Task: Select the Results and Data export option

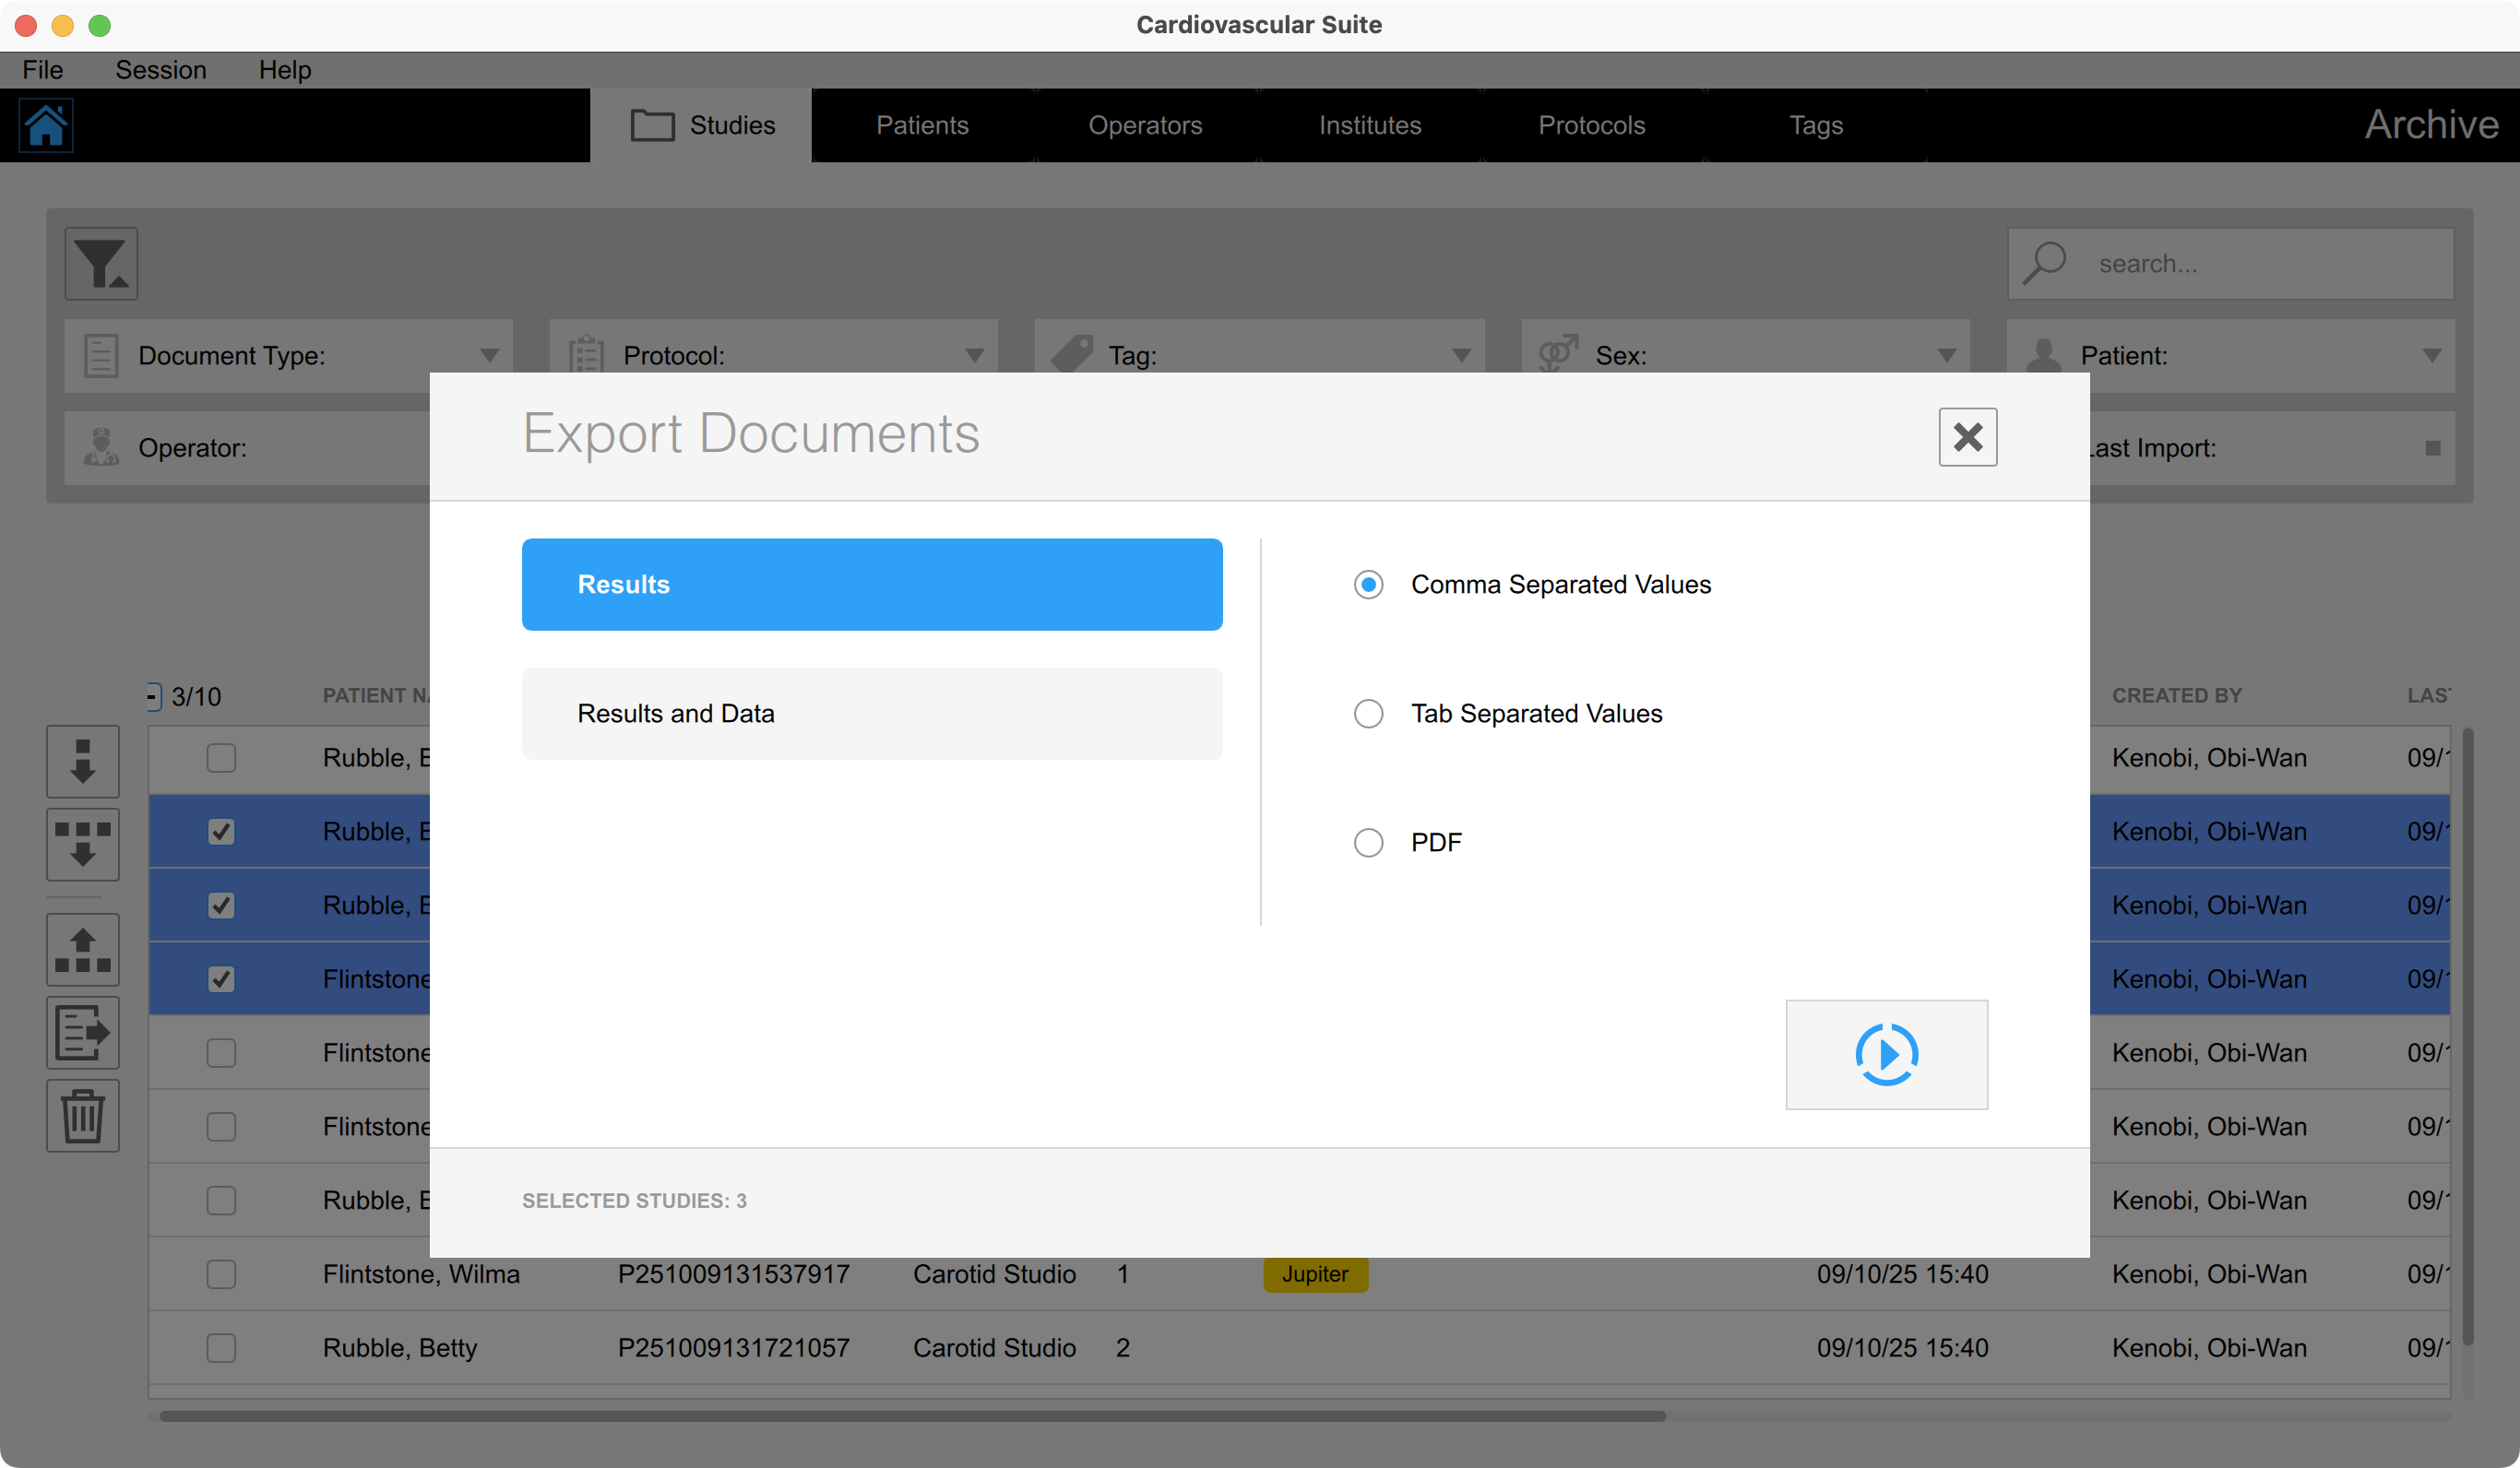Action: (x=872, y=713)
